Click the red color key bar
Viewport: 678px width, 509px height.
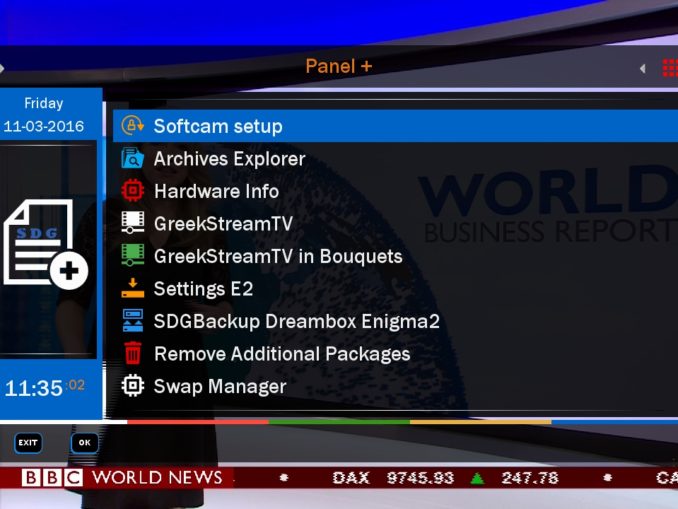[198, 421]
